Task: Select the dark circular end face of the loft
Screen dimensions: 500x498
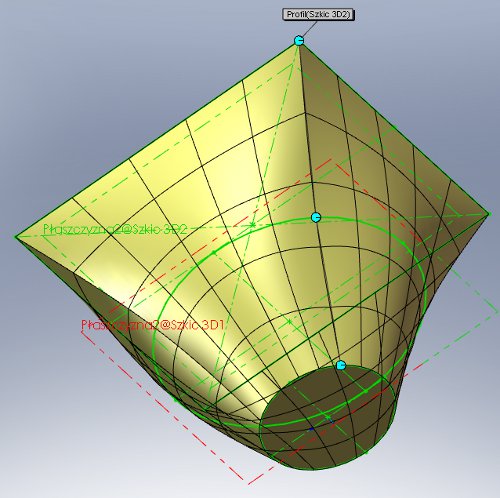Action: (x=327, y=417)
